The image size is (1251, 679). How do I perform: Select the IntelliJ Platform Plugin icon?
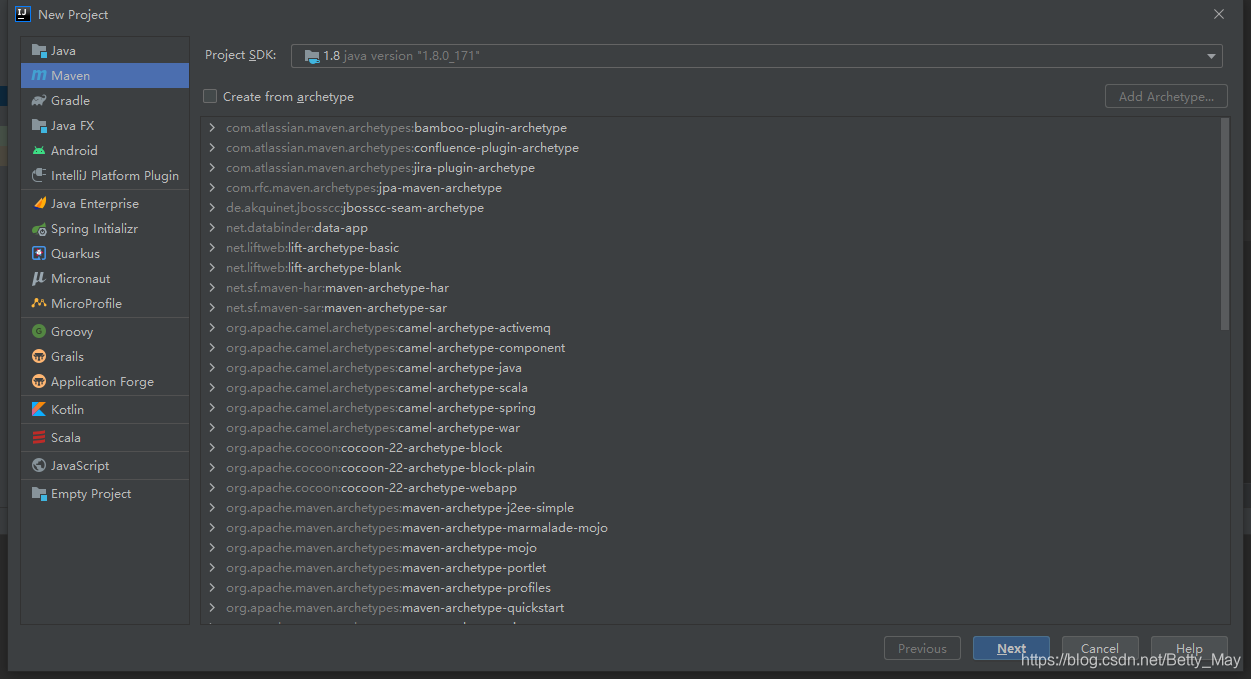[x=39, y=176]
